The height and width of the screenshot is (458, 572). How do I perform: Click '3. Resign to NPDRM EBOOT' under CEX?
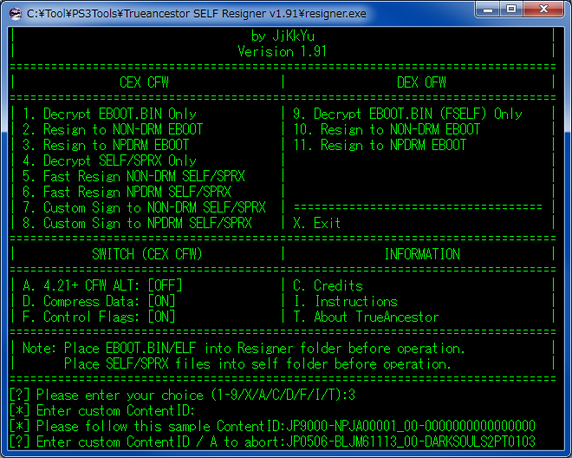click(x=105, y=145)
